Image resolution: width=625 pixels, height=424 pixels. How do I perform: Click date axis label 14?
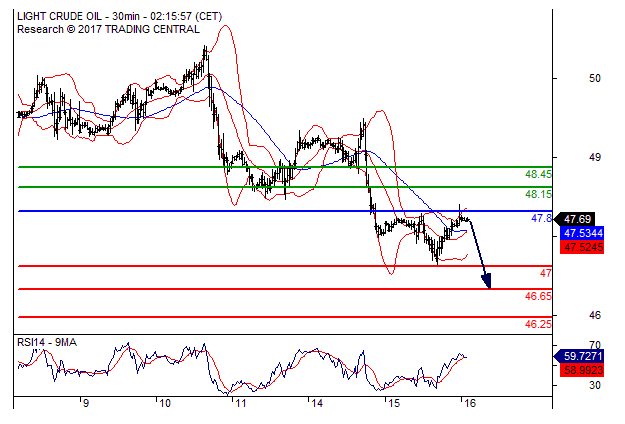[x=317, y=404]
